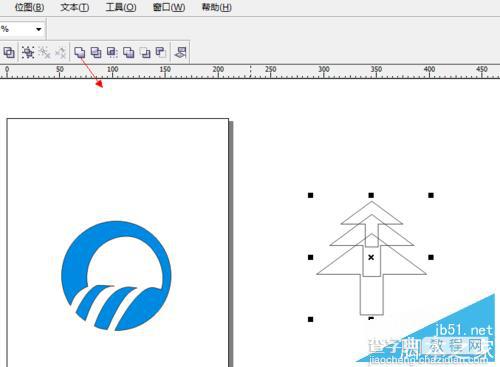Viewport: 500px width, 367px height.
Task: Select the blue circular logo on the page
Action: click(x=116, y=276)
